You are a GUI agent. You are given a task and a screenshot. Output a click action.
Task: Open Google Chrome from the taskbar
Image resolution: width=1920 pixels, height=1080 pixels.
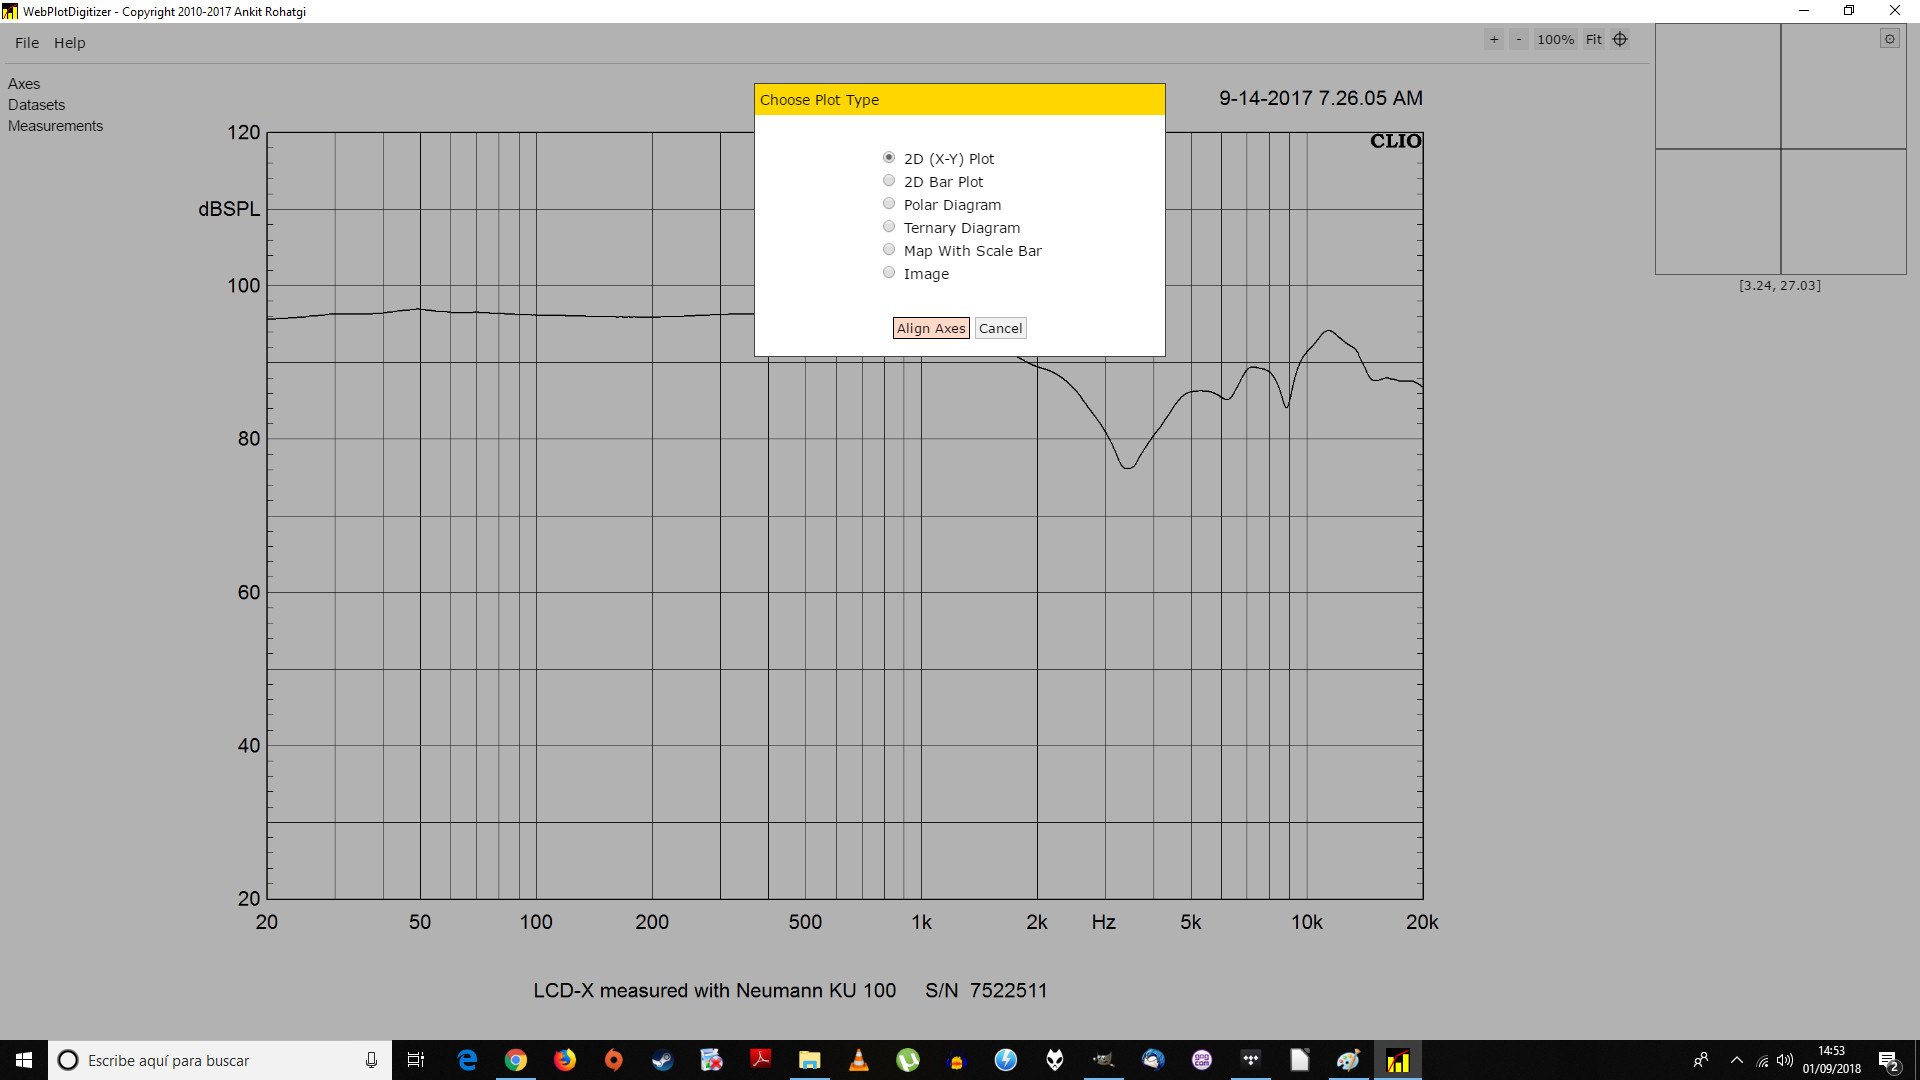tap(516, 1060)
